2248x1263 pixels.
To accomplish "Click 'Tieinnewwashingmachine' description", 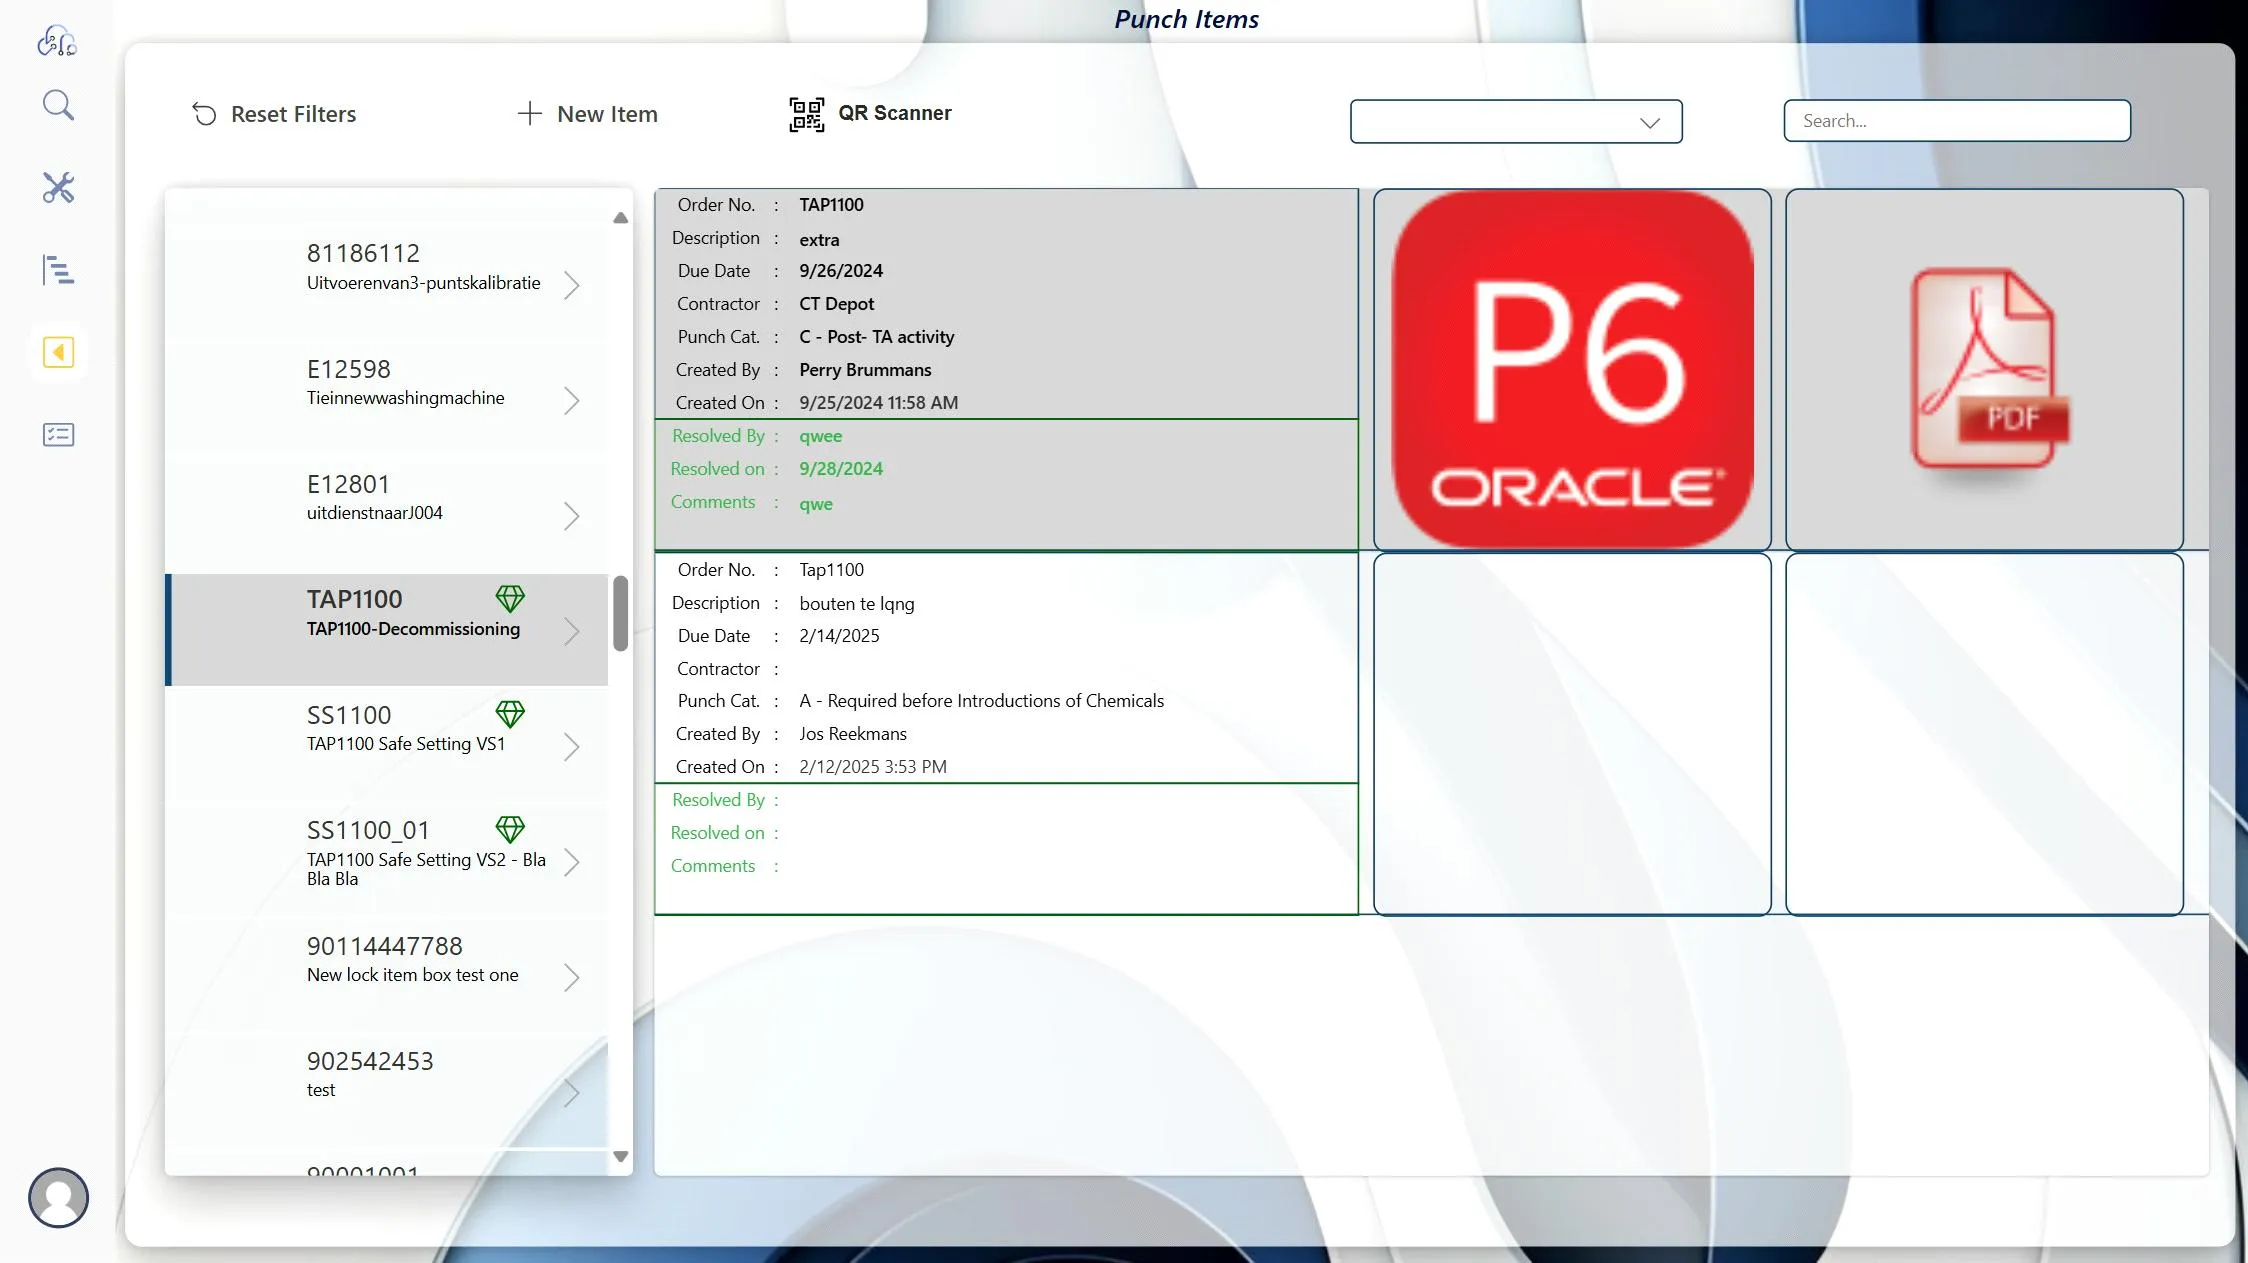I will (x=405, y=398).
